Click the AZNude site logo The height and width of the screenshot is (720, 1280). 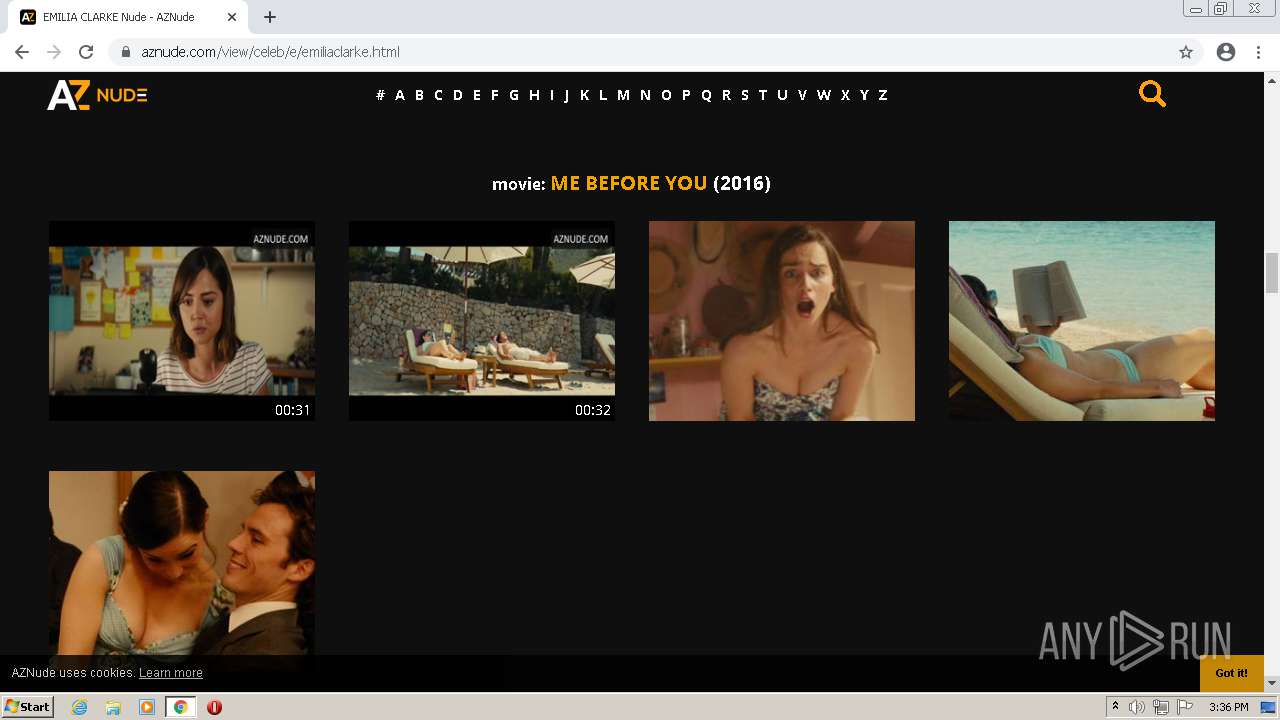tap(97, 95)
